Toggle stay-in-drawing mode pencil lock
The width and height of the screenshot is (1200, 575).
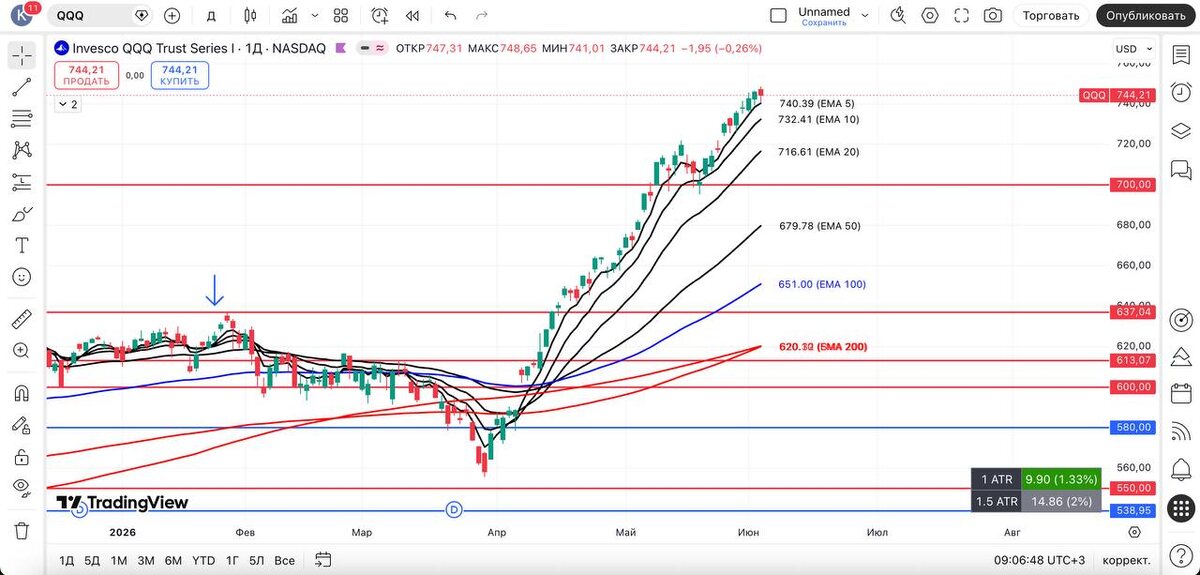[22, 425]
